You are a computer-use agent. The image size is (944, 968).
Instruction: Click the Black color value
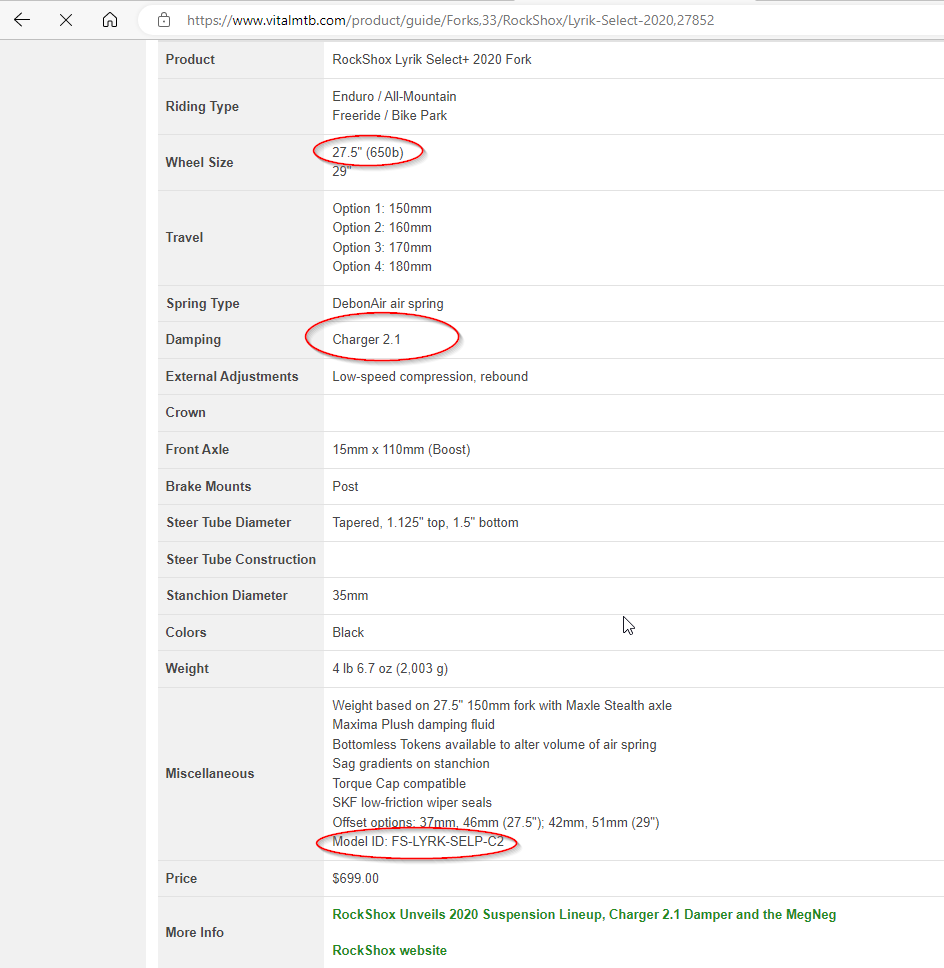pyautogui.click(x=348, y=632)
